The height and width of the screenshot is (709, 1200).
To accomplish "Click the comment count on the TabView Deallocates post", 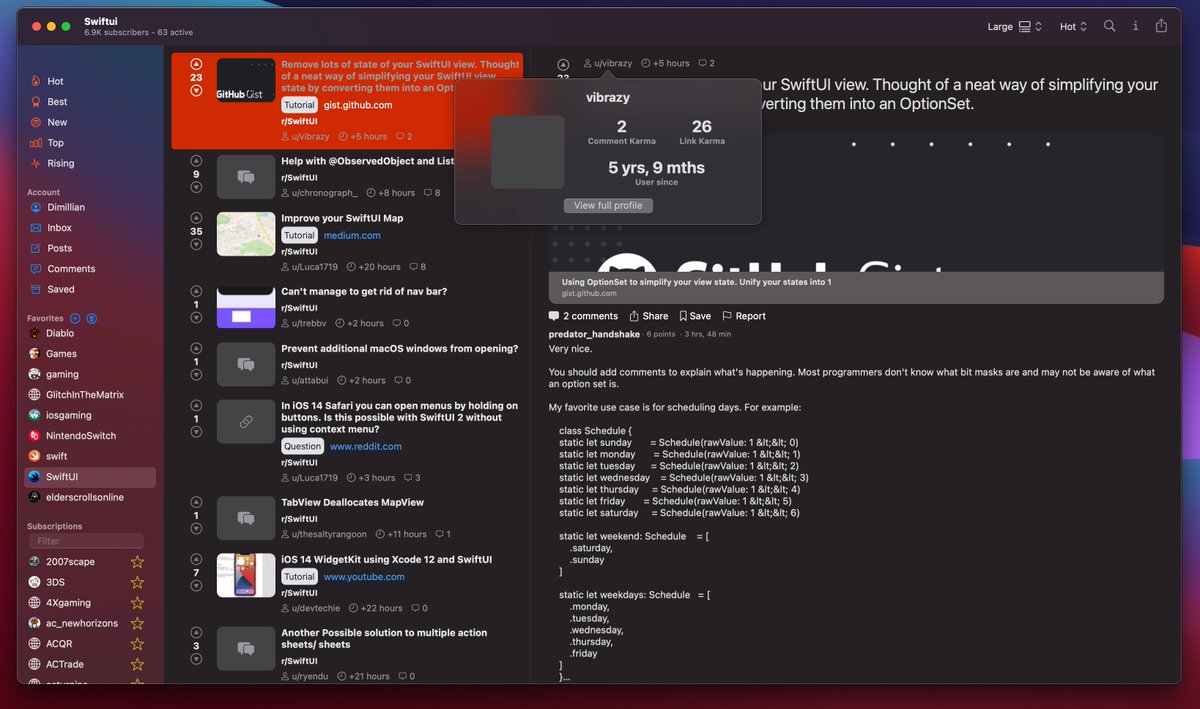I will coord(442,535).
